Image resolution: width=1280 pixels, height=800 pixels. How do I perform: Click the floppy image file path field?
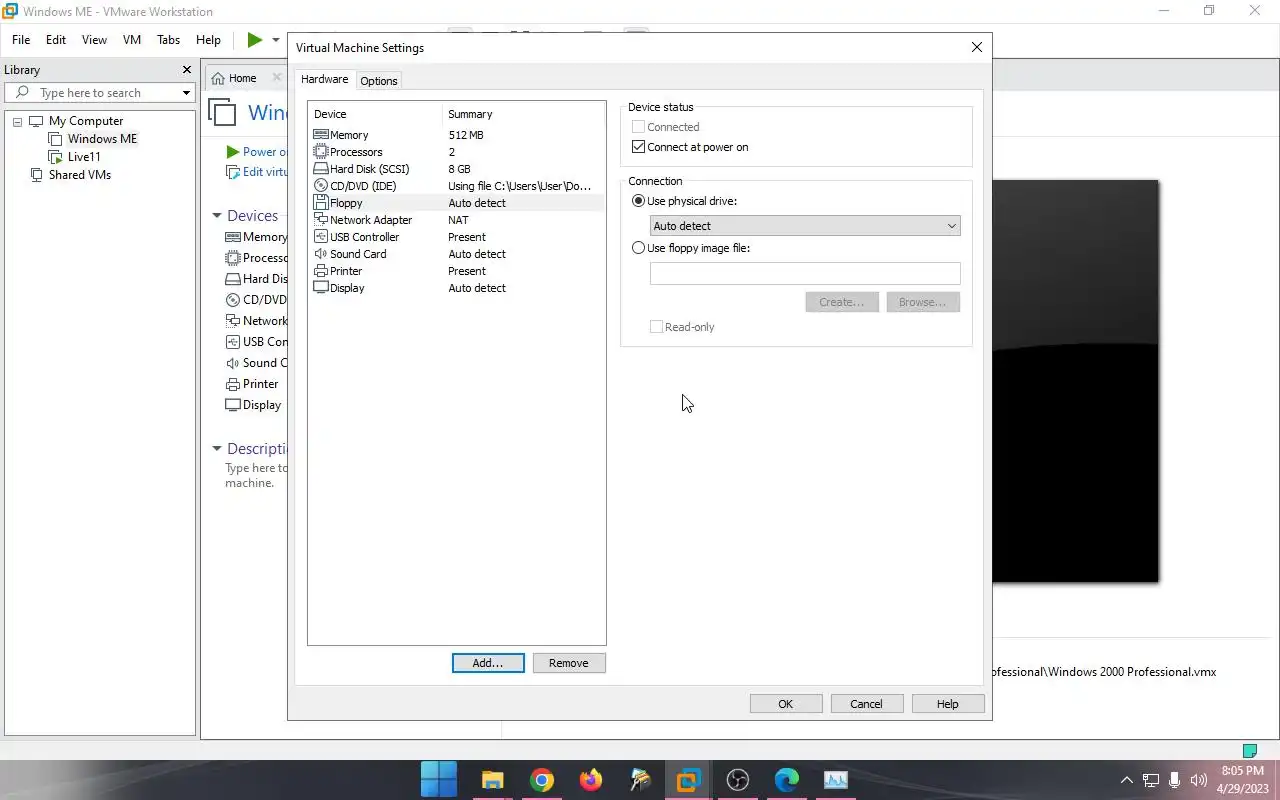tap(805, 273)
